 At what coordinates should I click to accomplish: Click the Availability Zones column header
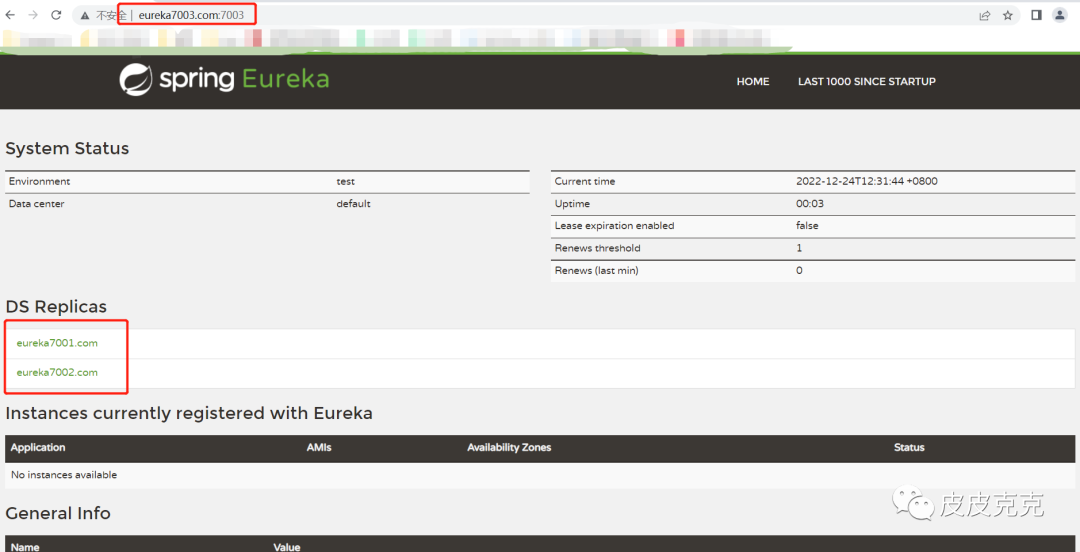pyautogui.click(x=509, y=447)
